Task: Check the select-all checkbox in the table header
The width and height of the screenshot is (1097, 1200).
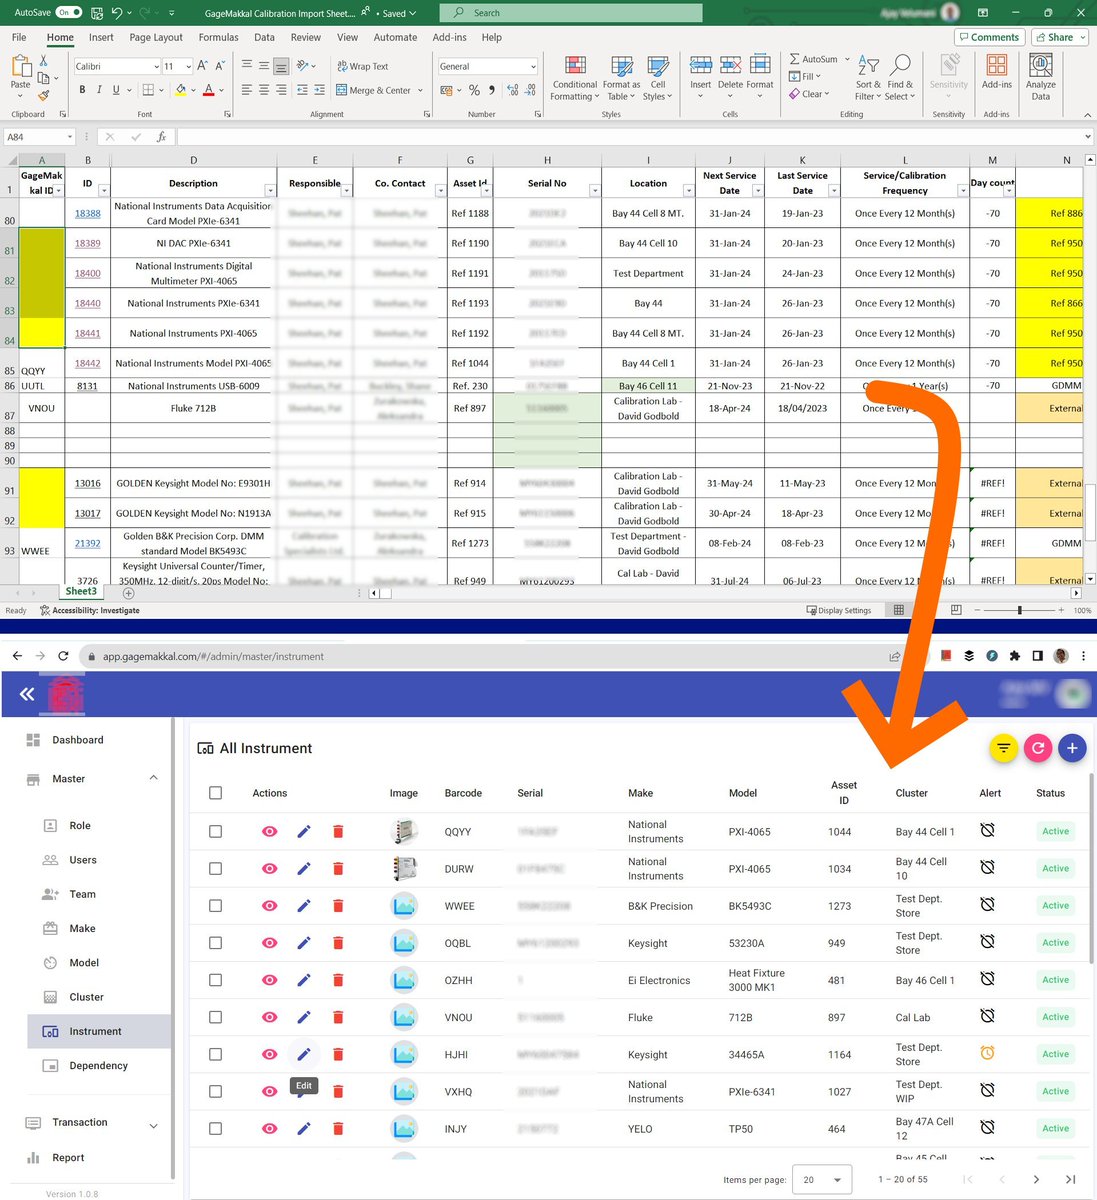Action: click(x=215, y=792)
